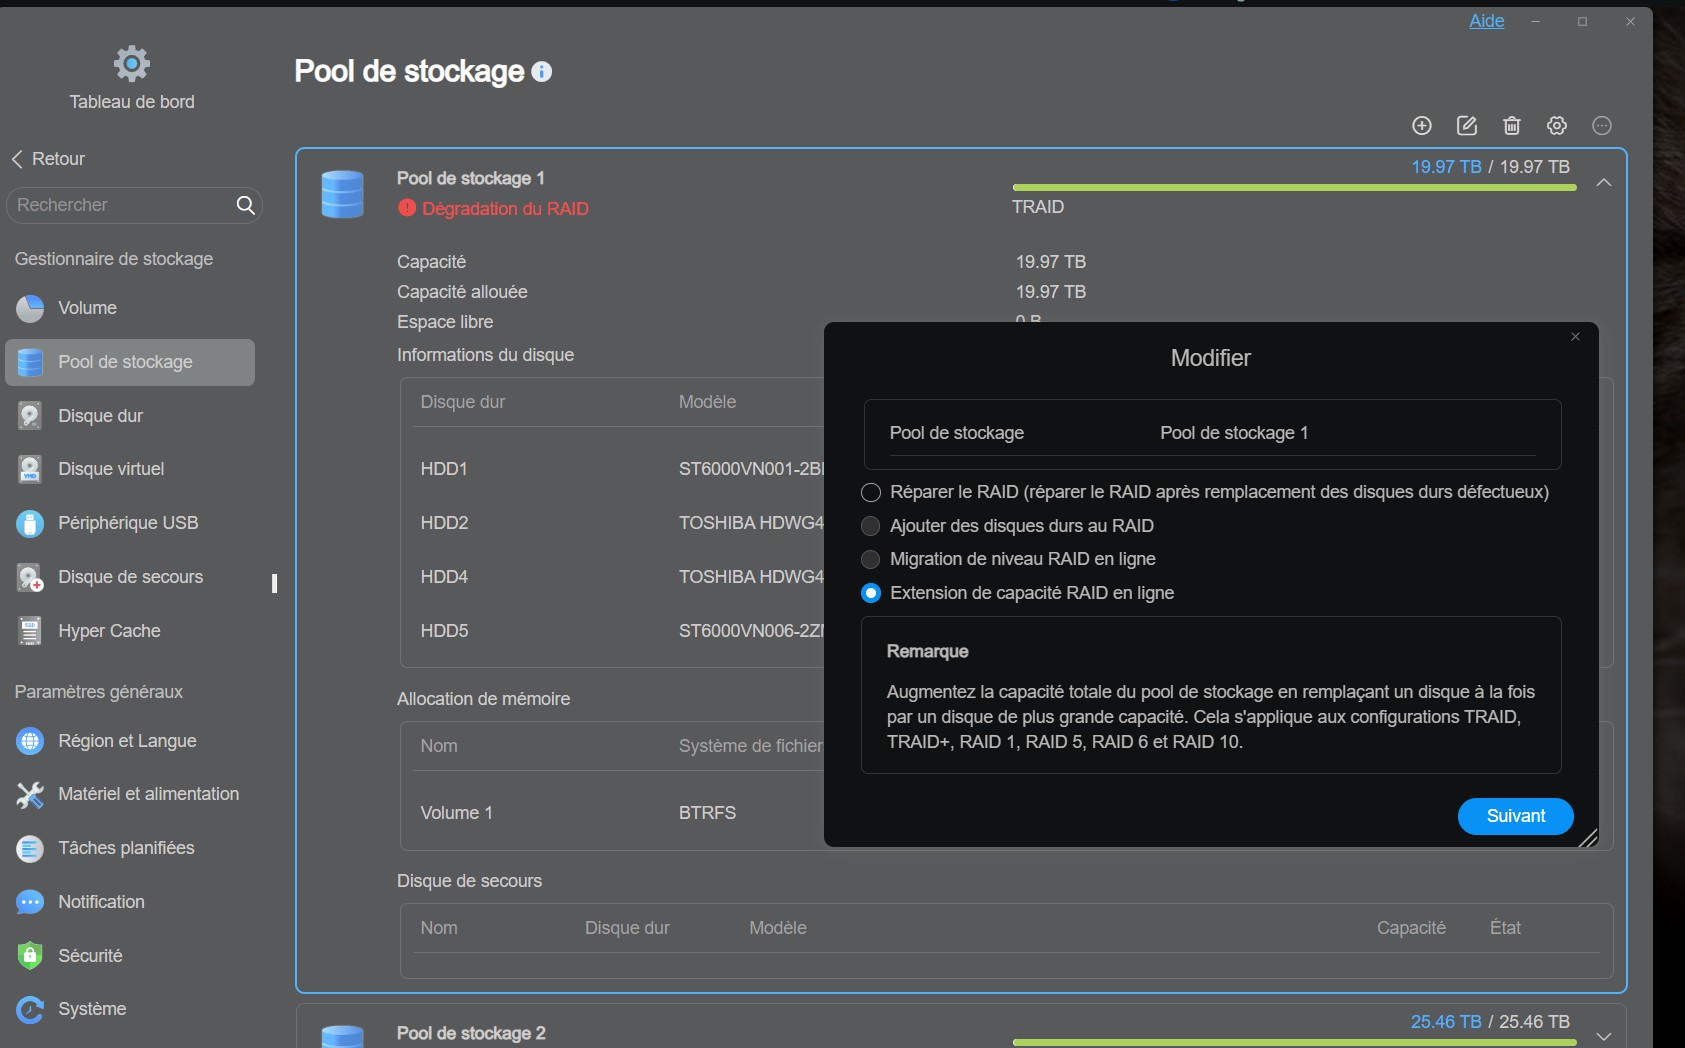Image resolution: width=1685 pixels, height=1048 pixels.
Task: Click the add storage pool plus icon
Action: 1422,125
